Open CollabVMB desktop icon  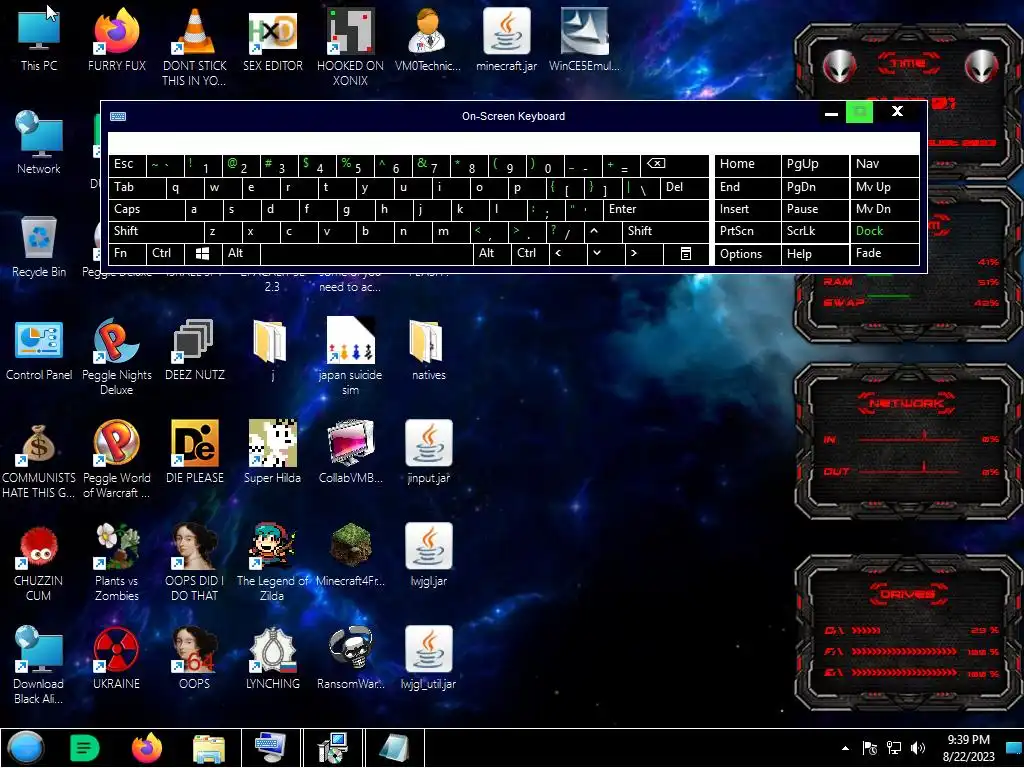click(x=350, y=452)
